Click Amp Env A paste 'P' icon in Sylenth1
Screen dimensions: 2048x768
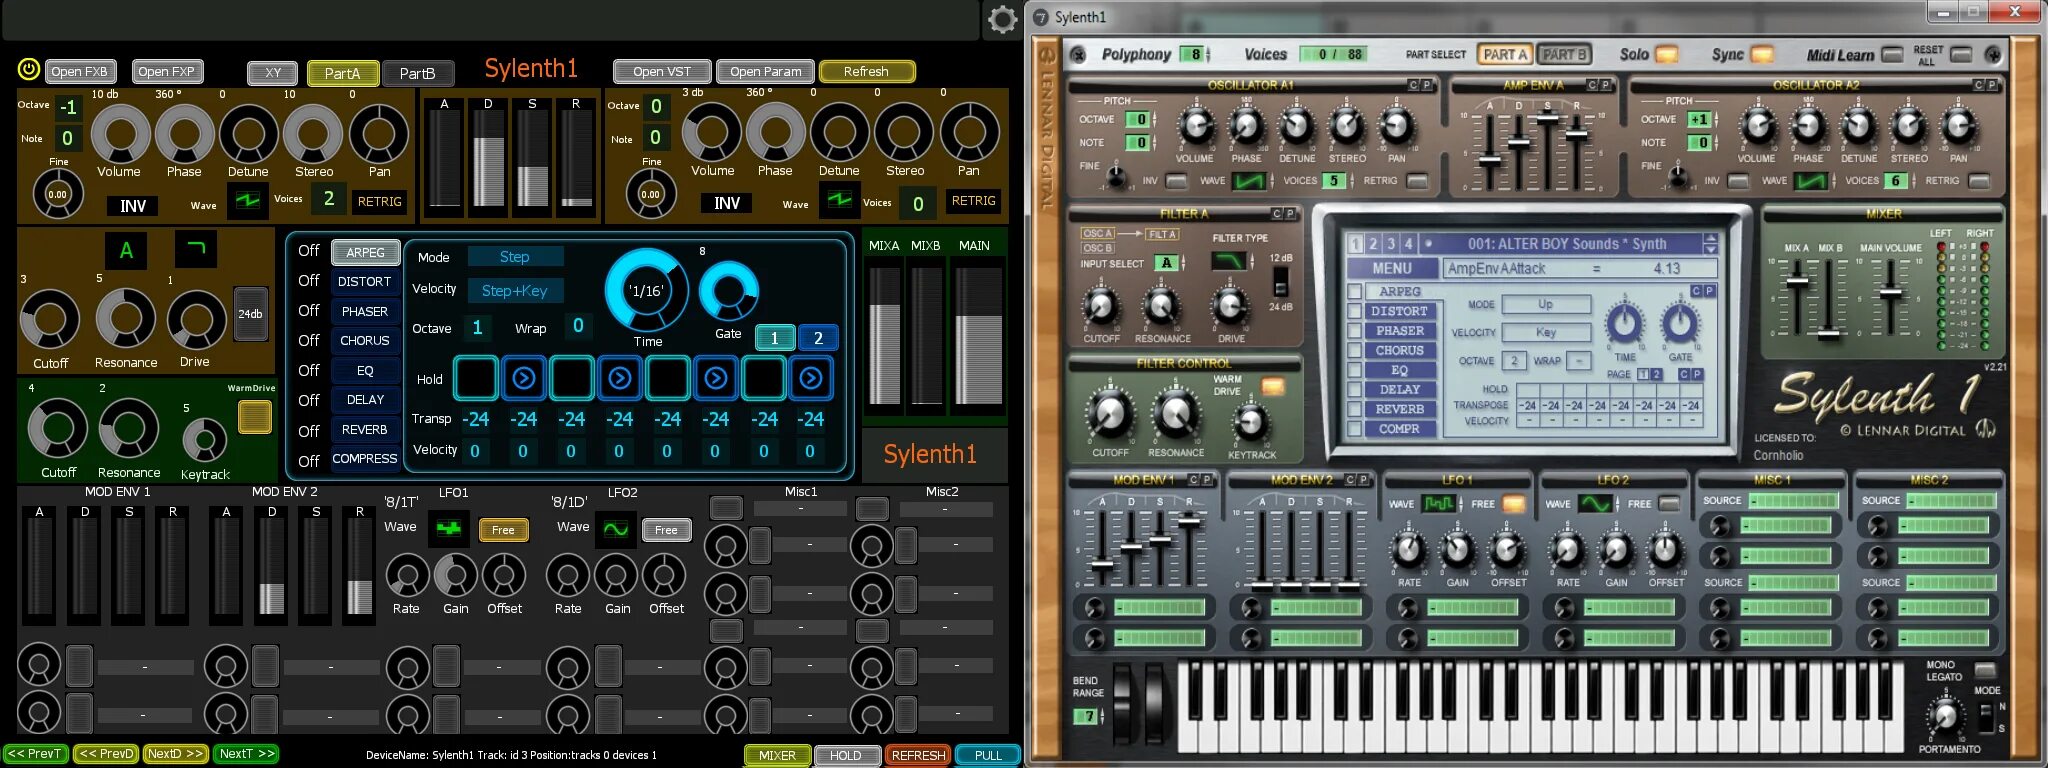coord(1605,85)
